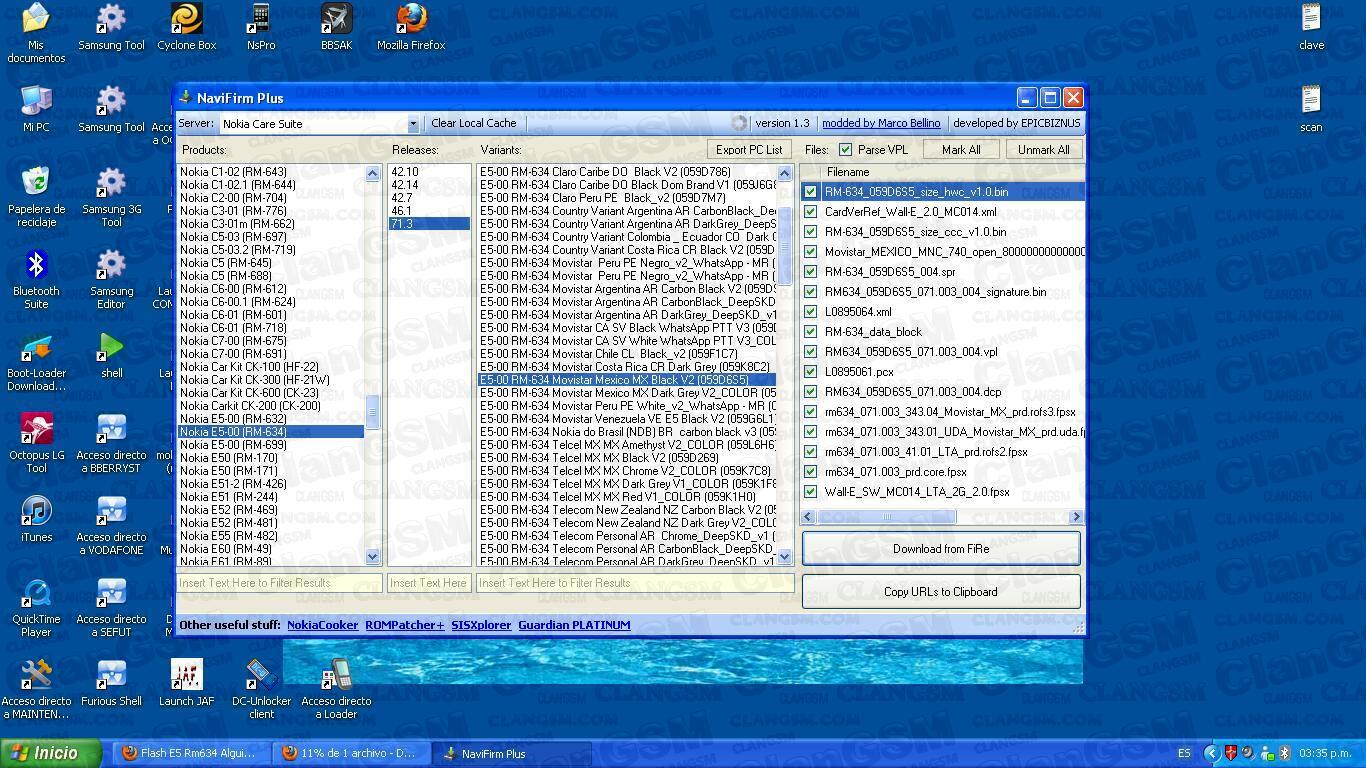Uncheck CardVerRef_Wall-E_2.0_MC014.xml file
The width and height of the screenshot is (1366, 768).
tap(811, 212)
